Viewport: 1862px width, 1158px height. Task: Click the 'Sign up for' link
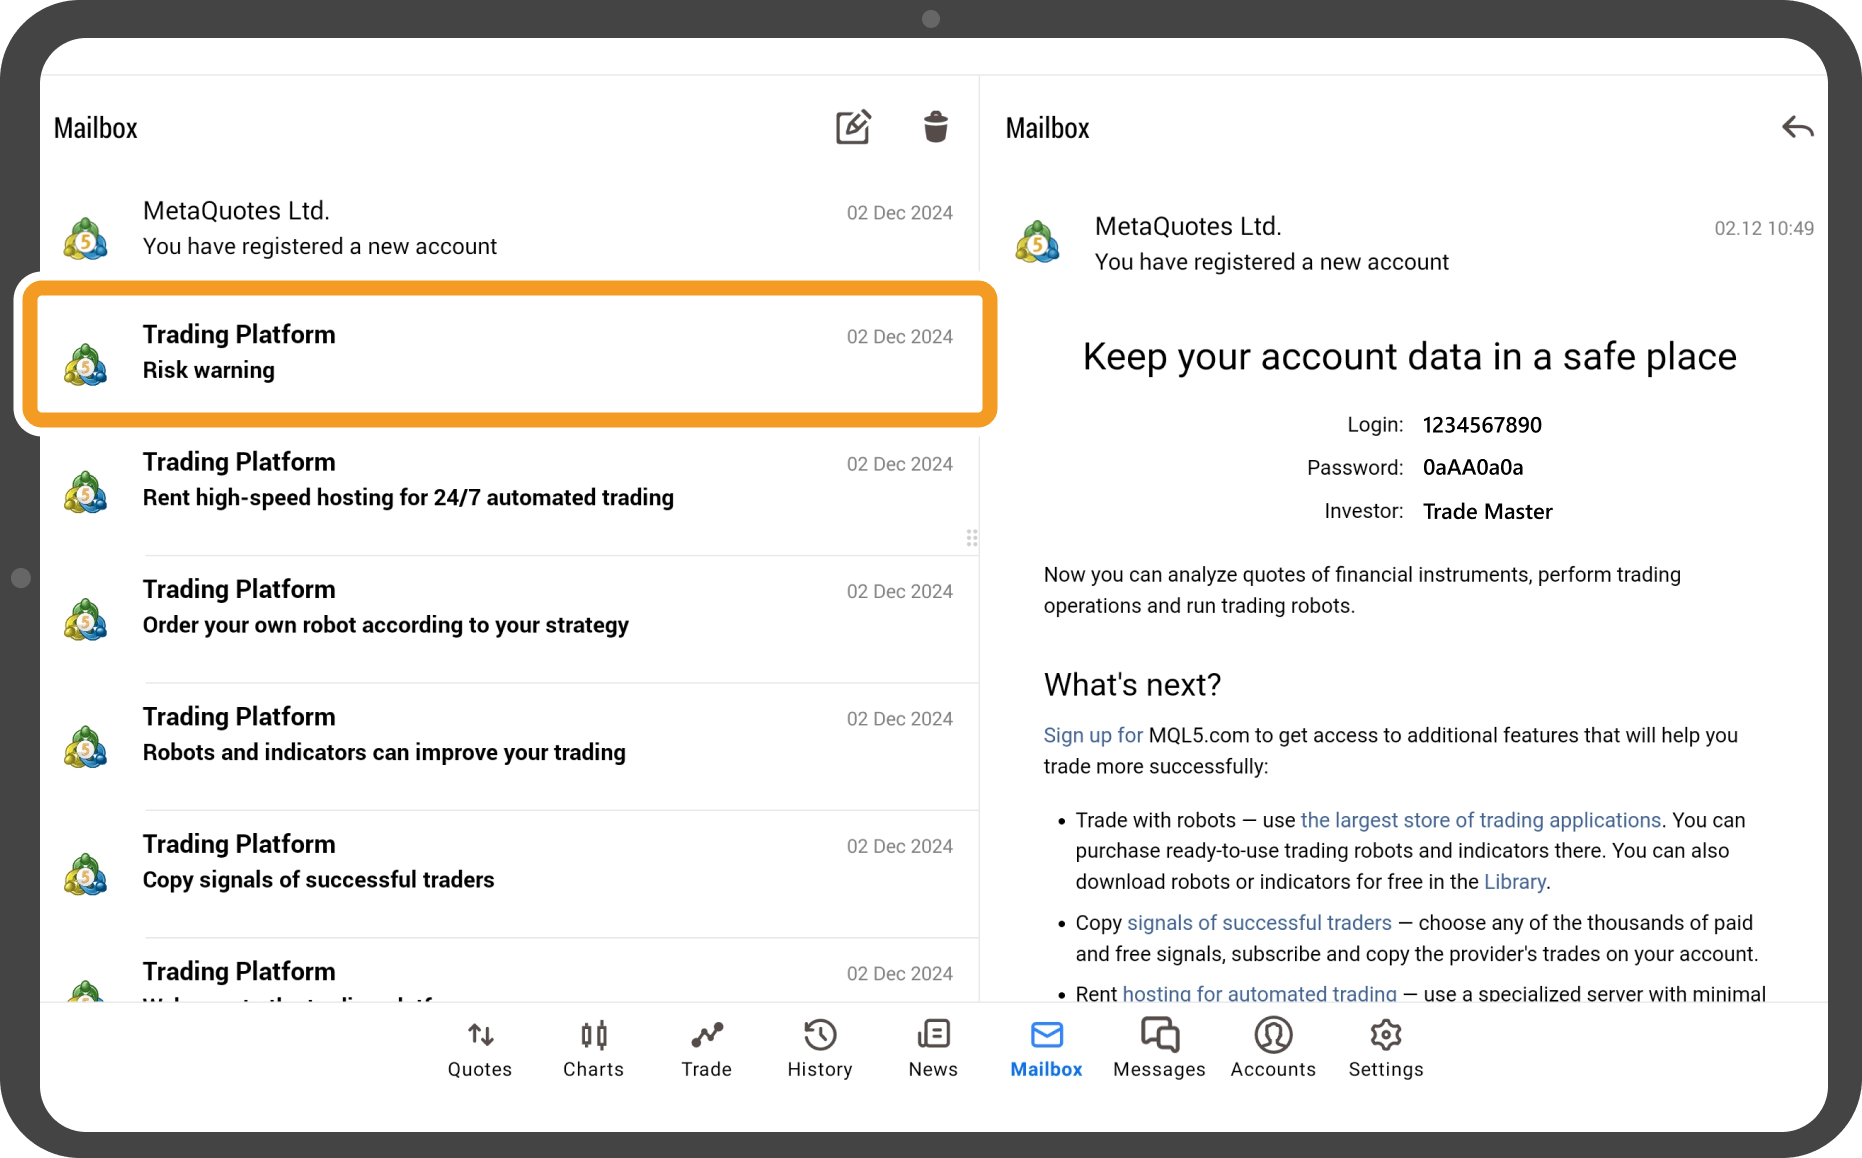click(1092, 735)
